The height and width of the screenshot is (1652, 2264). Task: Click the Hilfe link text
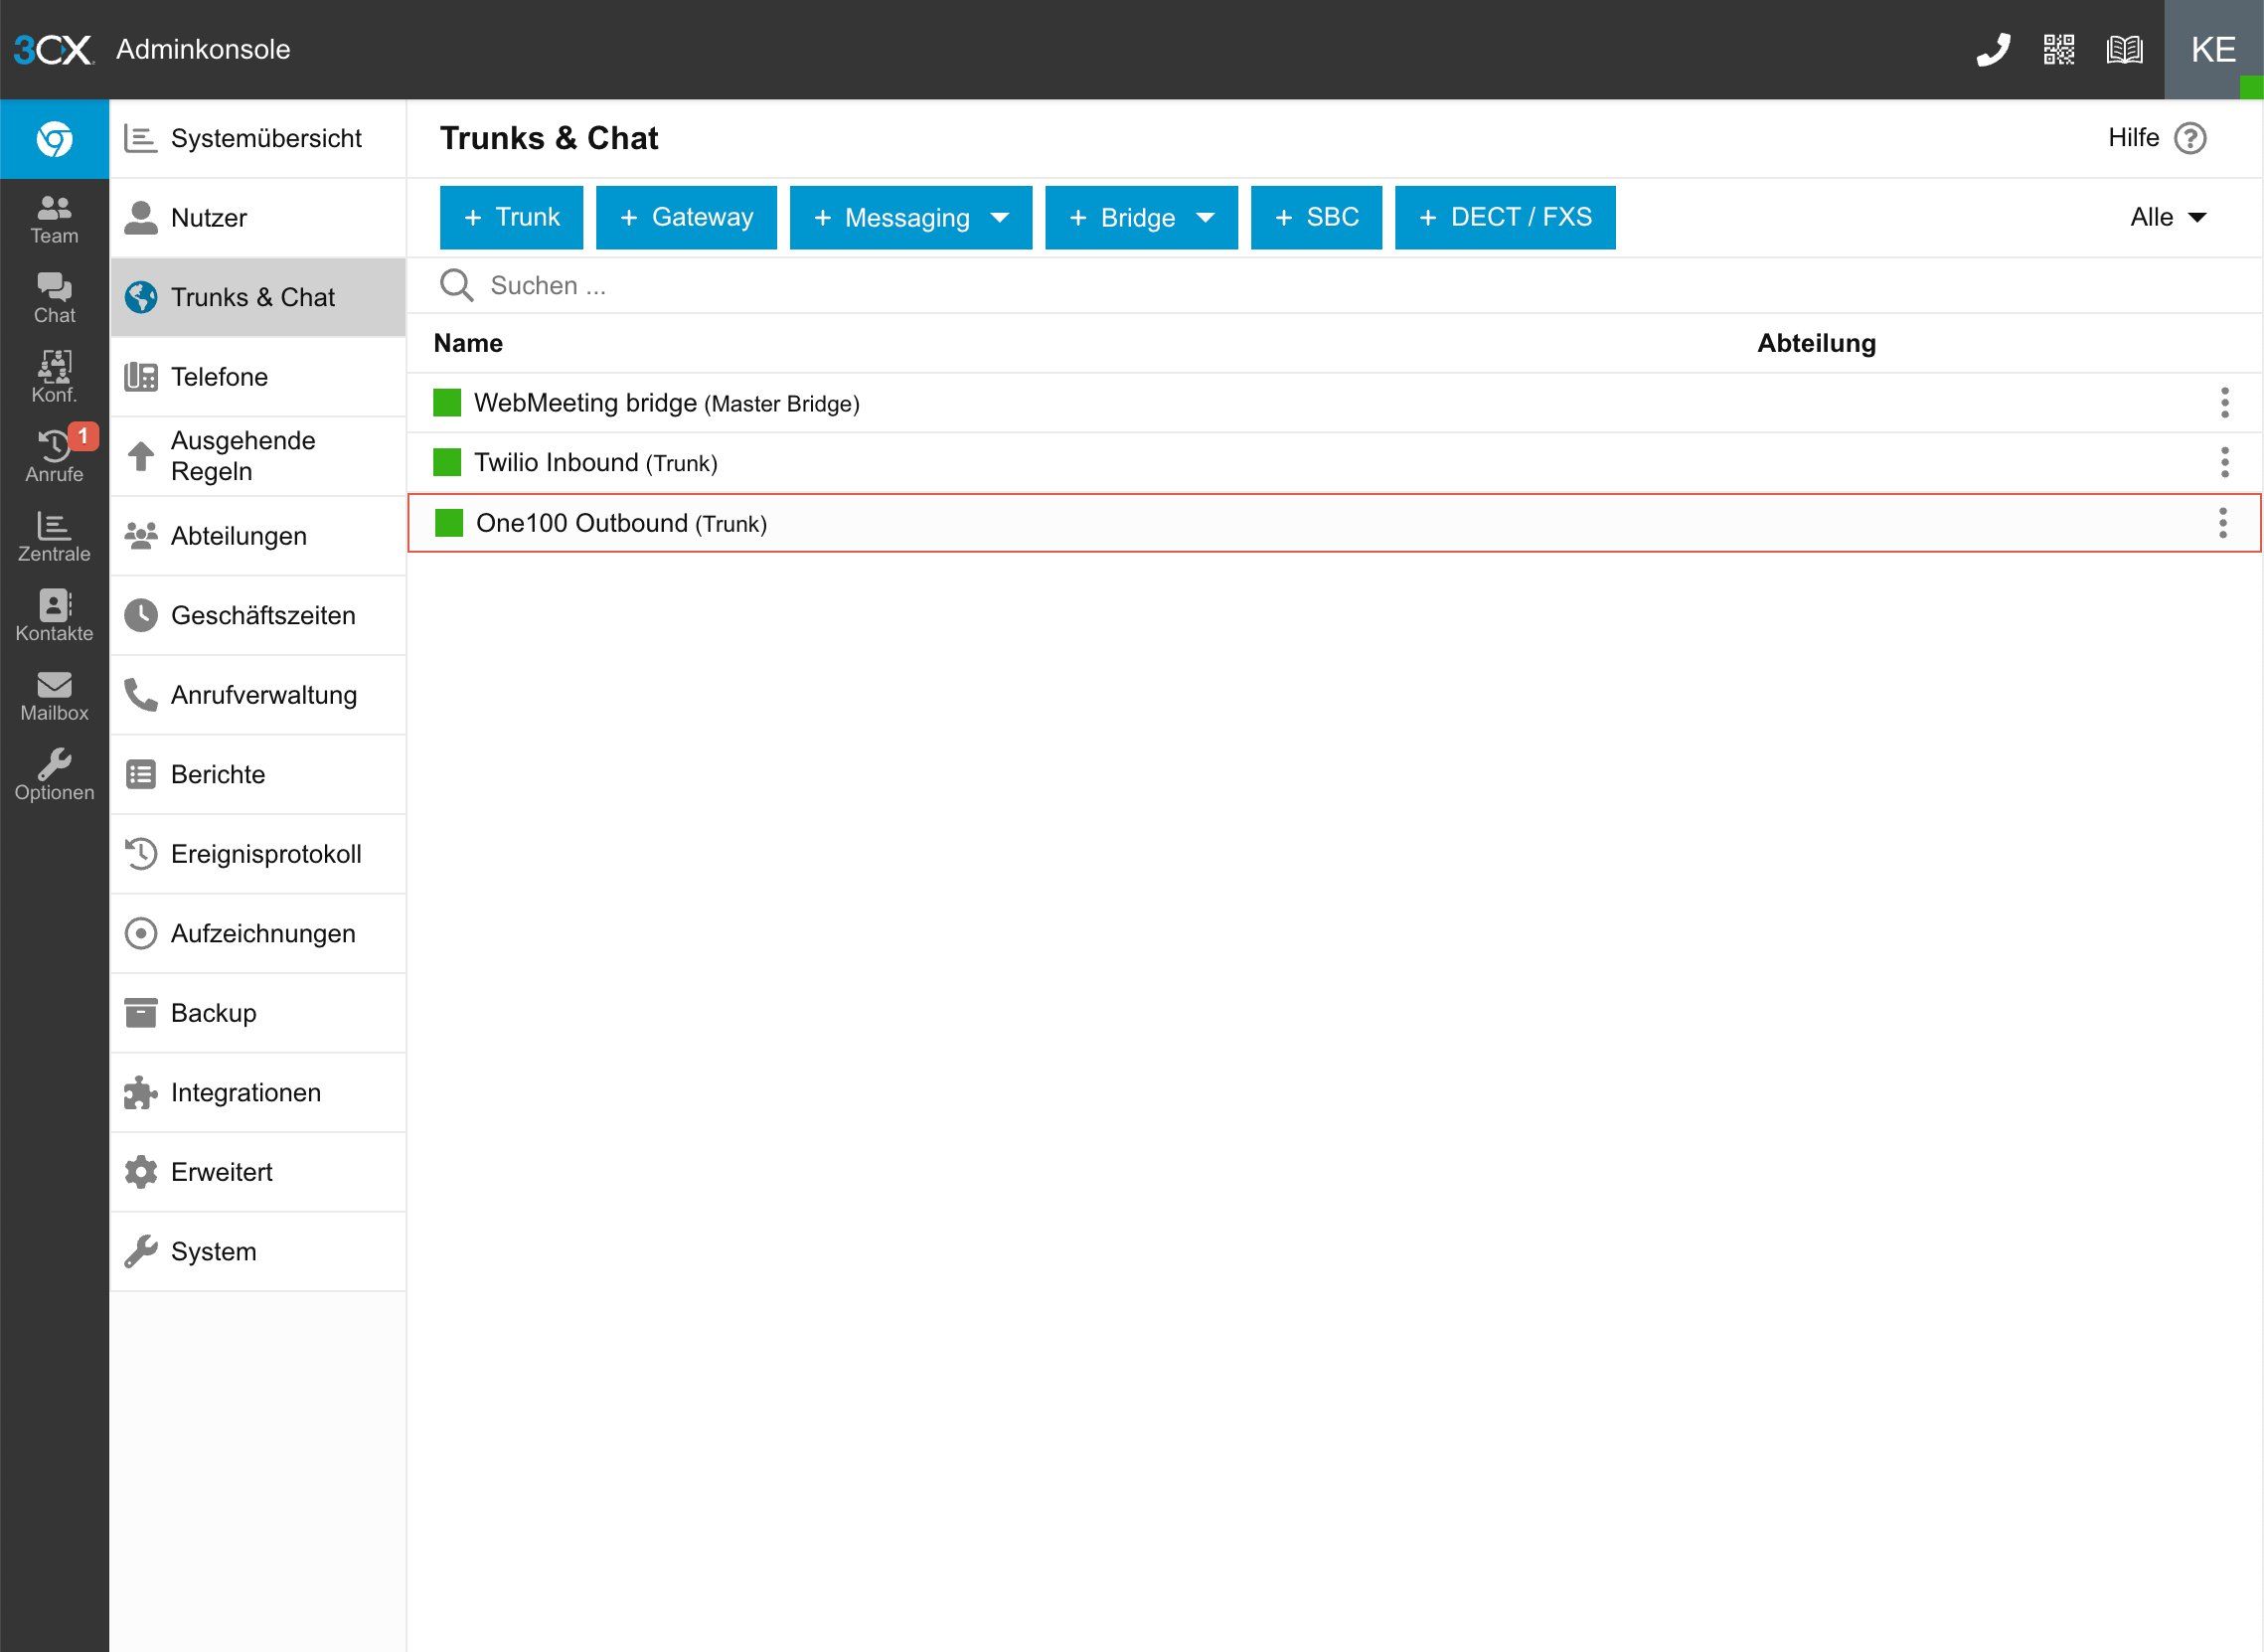point(2133,138)
